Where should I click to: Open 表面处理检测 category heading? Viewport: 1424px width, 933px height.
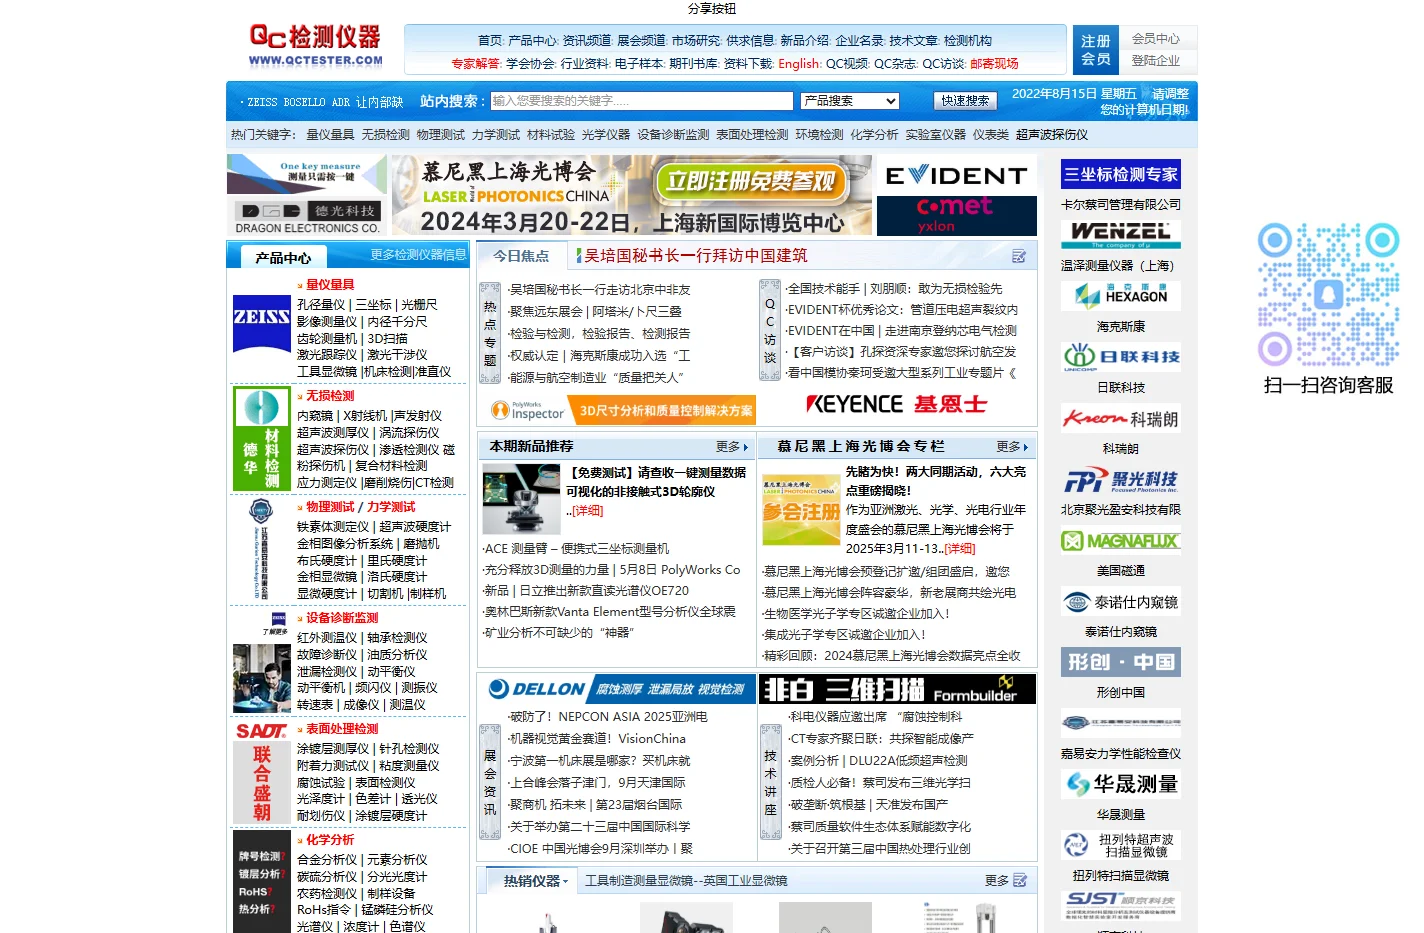click(x=342, y=729)
